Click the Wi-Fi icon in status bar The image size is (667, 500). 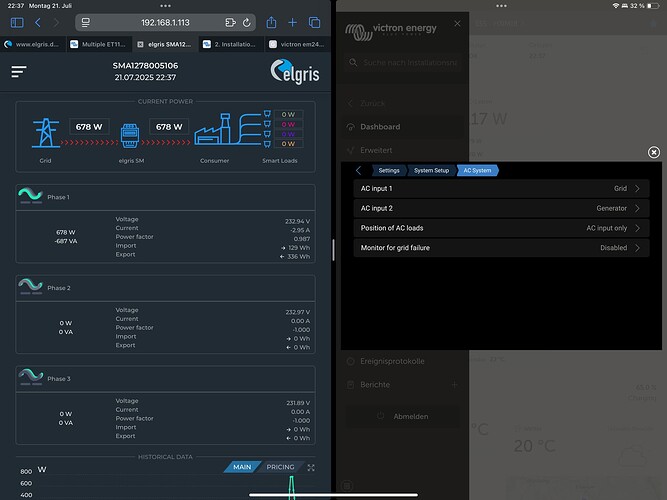(x=616, y=6)
